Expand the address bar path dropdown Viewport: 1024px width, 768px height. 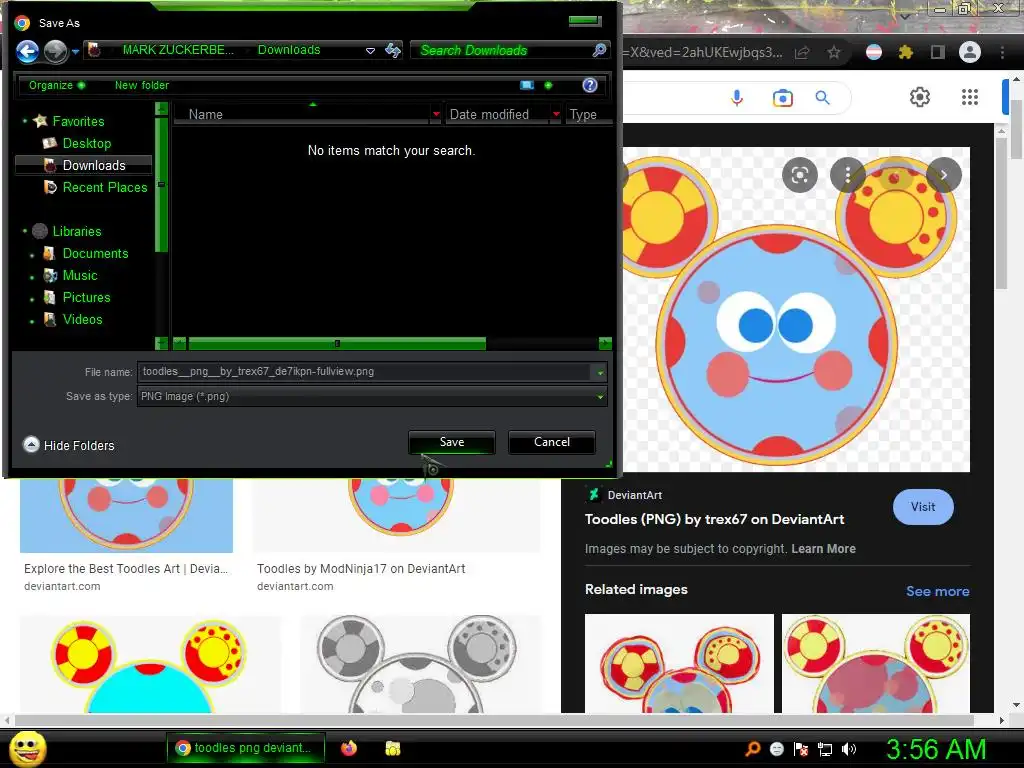click(x=370, y=50)
